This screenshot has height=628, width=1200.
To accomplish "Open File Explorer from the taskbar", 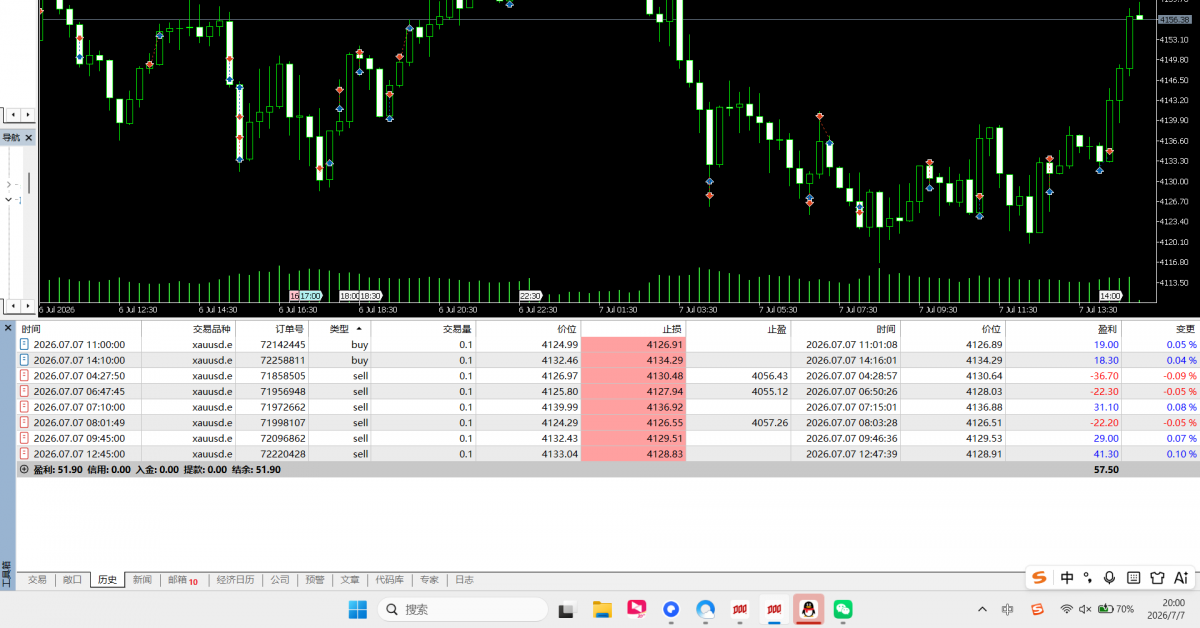I will point(602,609).
